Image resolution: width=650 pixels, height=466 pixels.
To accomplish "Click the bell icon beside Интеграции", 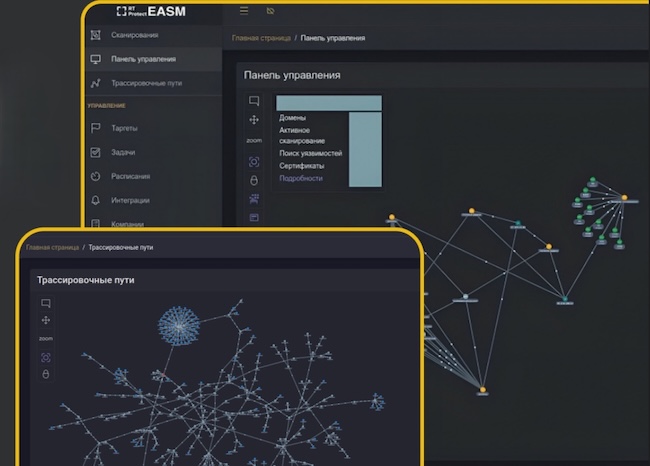I will [x=96, y=200].
